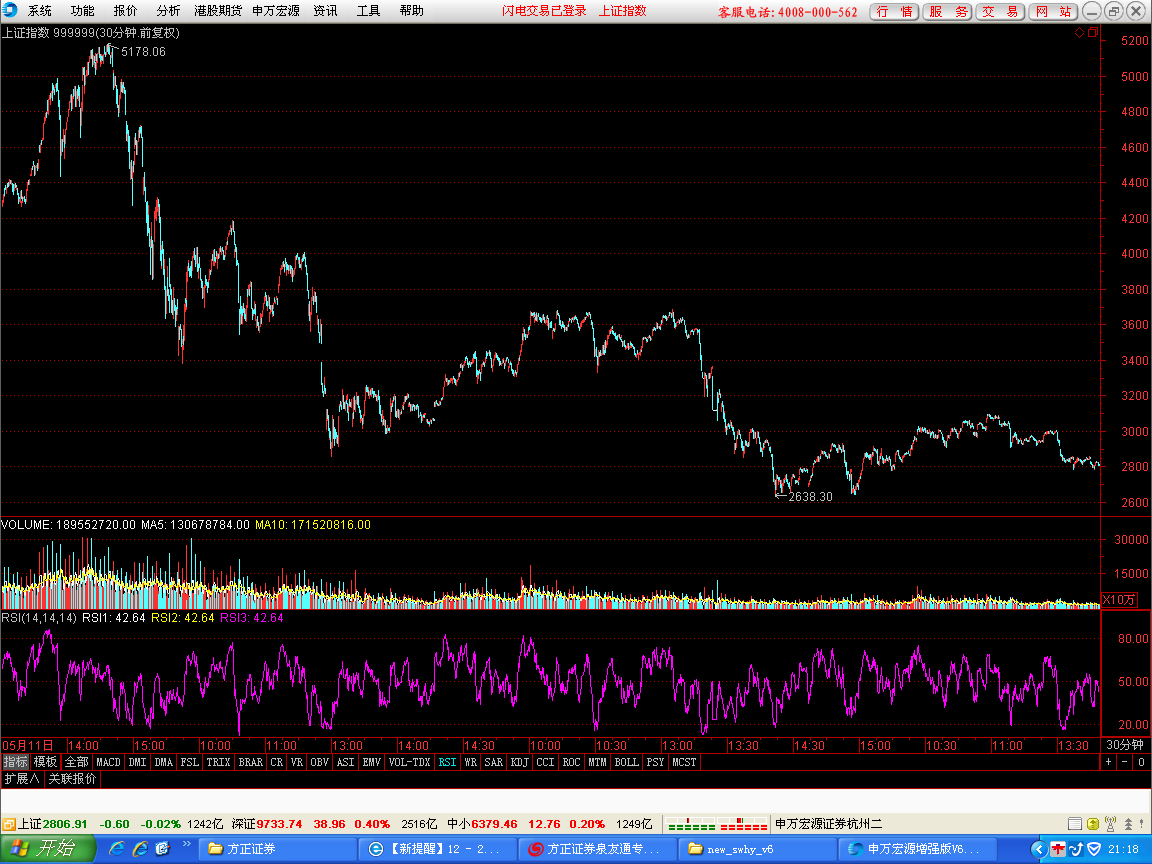Image resolution: width=1152 pixels, height=864 pixels.
Task: Open the 港股期货 menu
Action: [x=217, y=10]
